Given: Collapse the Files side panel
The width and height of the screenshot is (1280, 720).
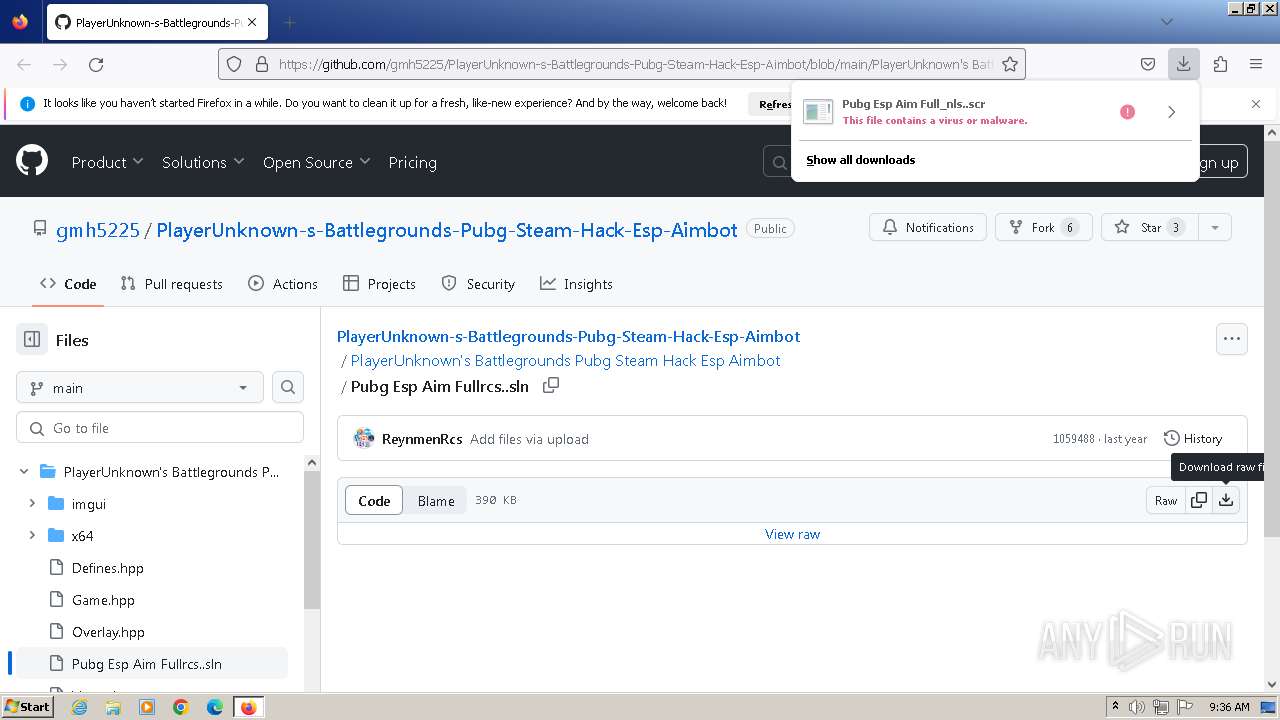Looking at the screenshot, I should [x=32, y=340].
